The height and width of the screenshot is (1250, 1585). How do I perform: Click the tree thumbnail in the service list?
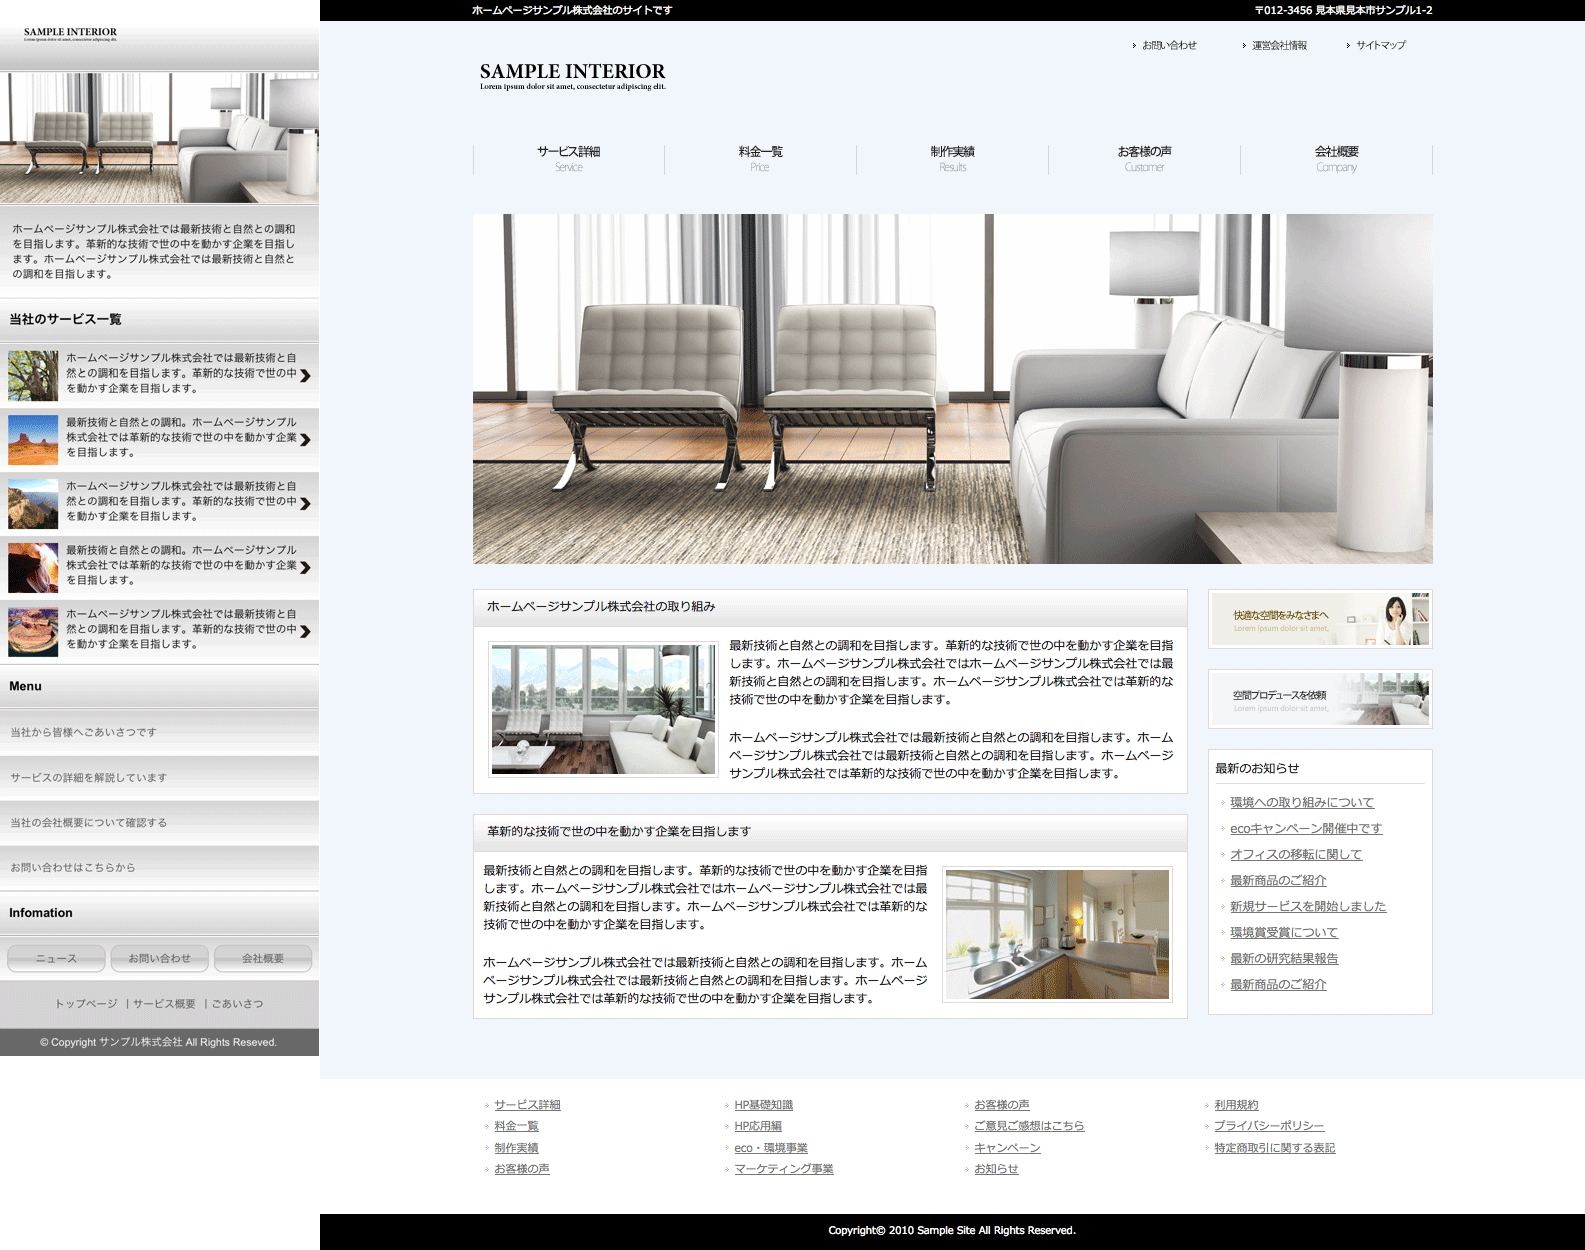point(33,375)
